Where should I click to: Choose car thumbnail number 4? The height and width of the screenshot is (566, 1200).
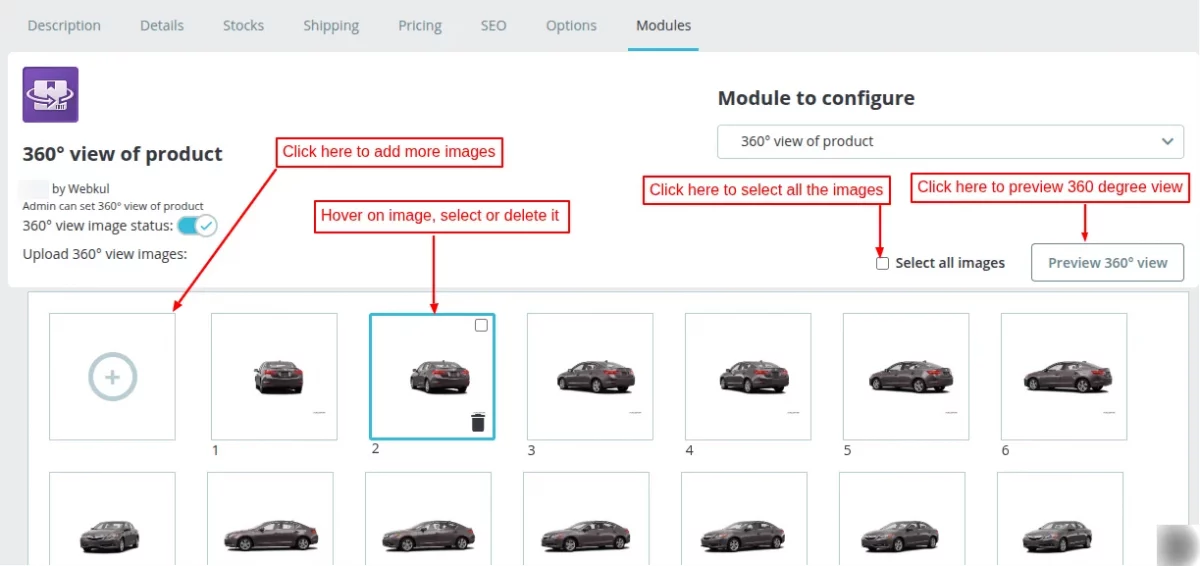coord(748,377)
